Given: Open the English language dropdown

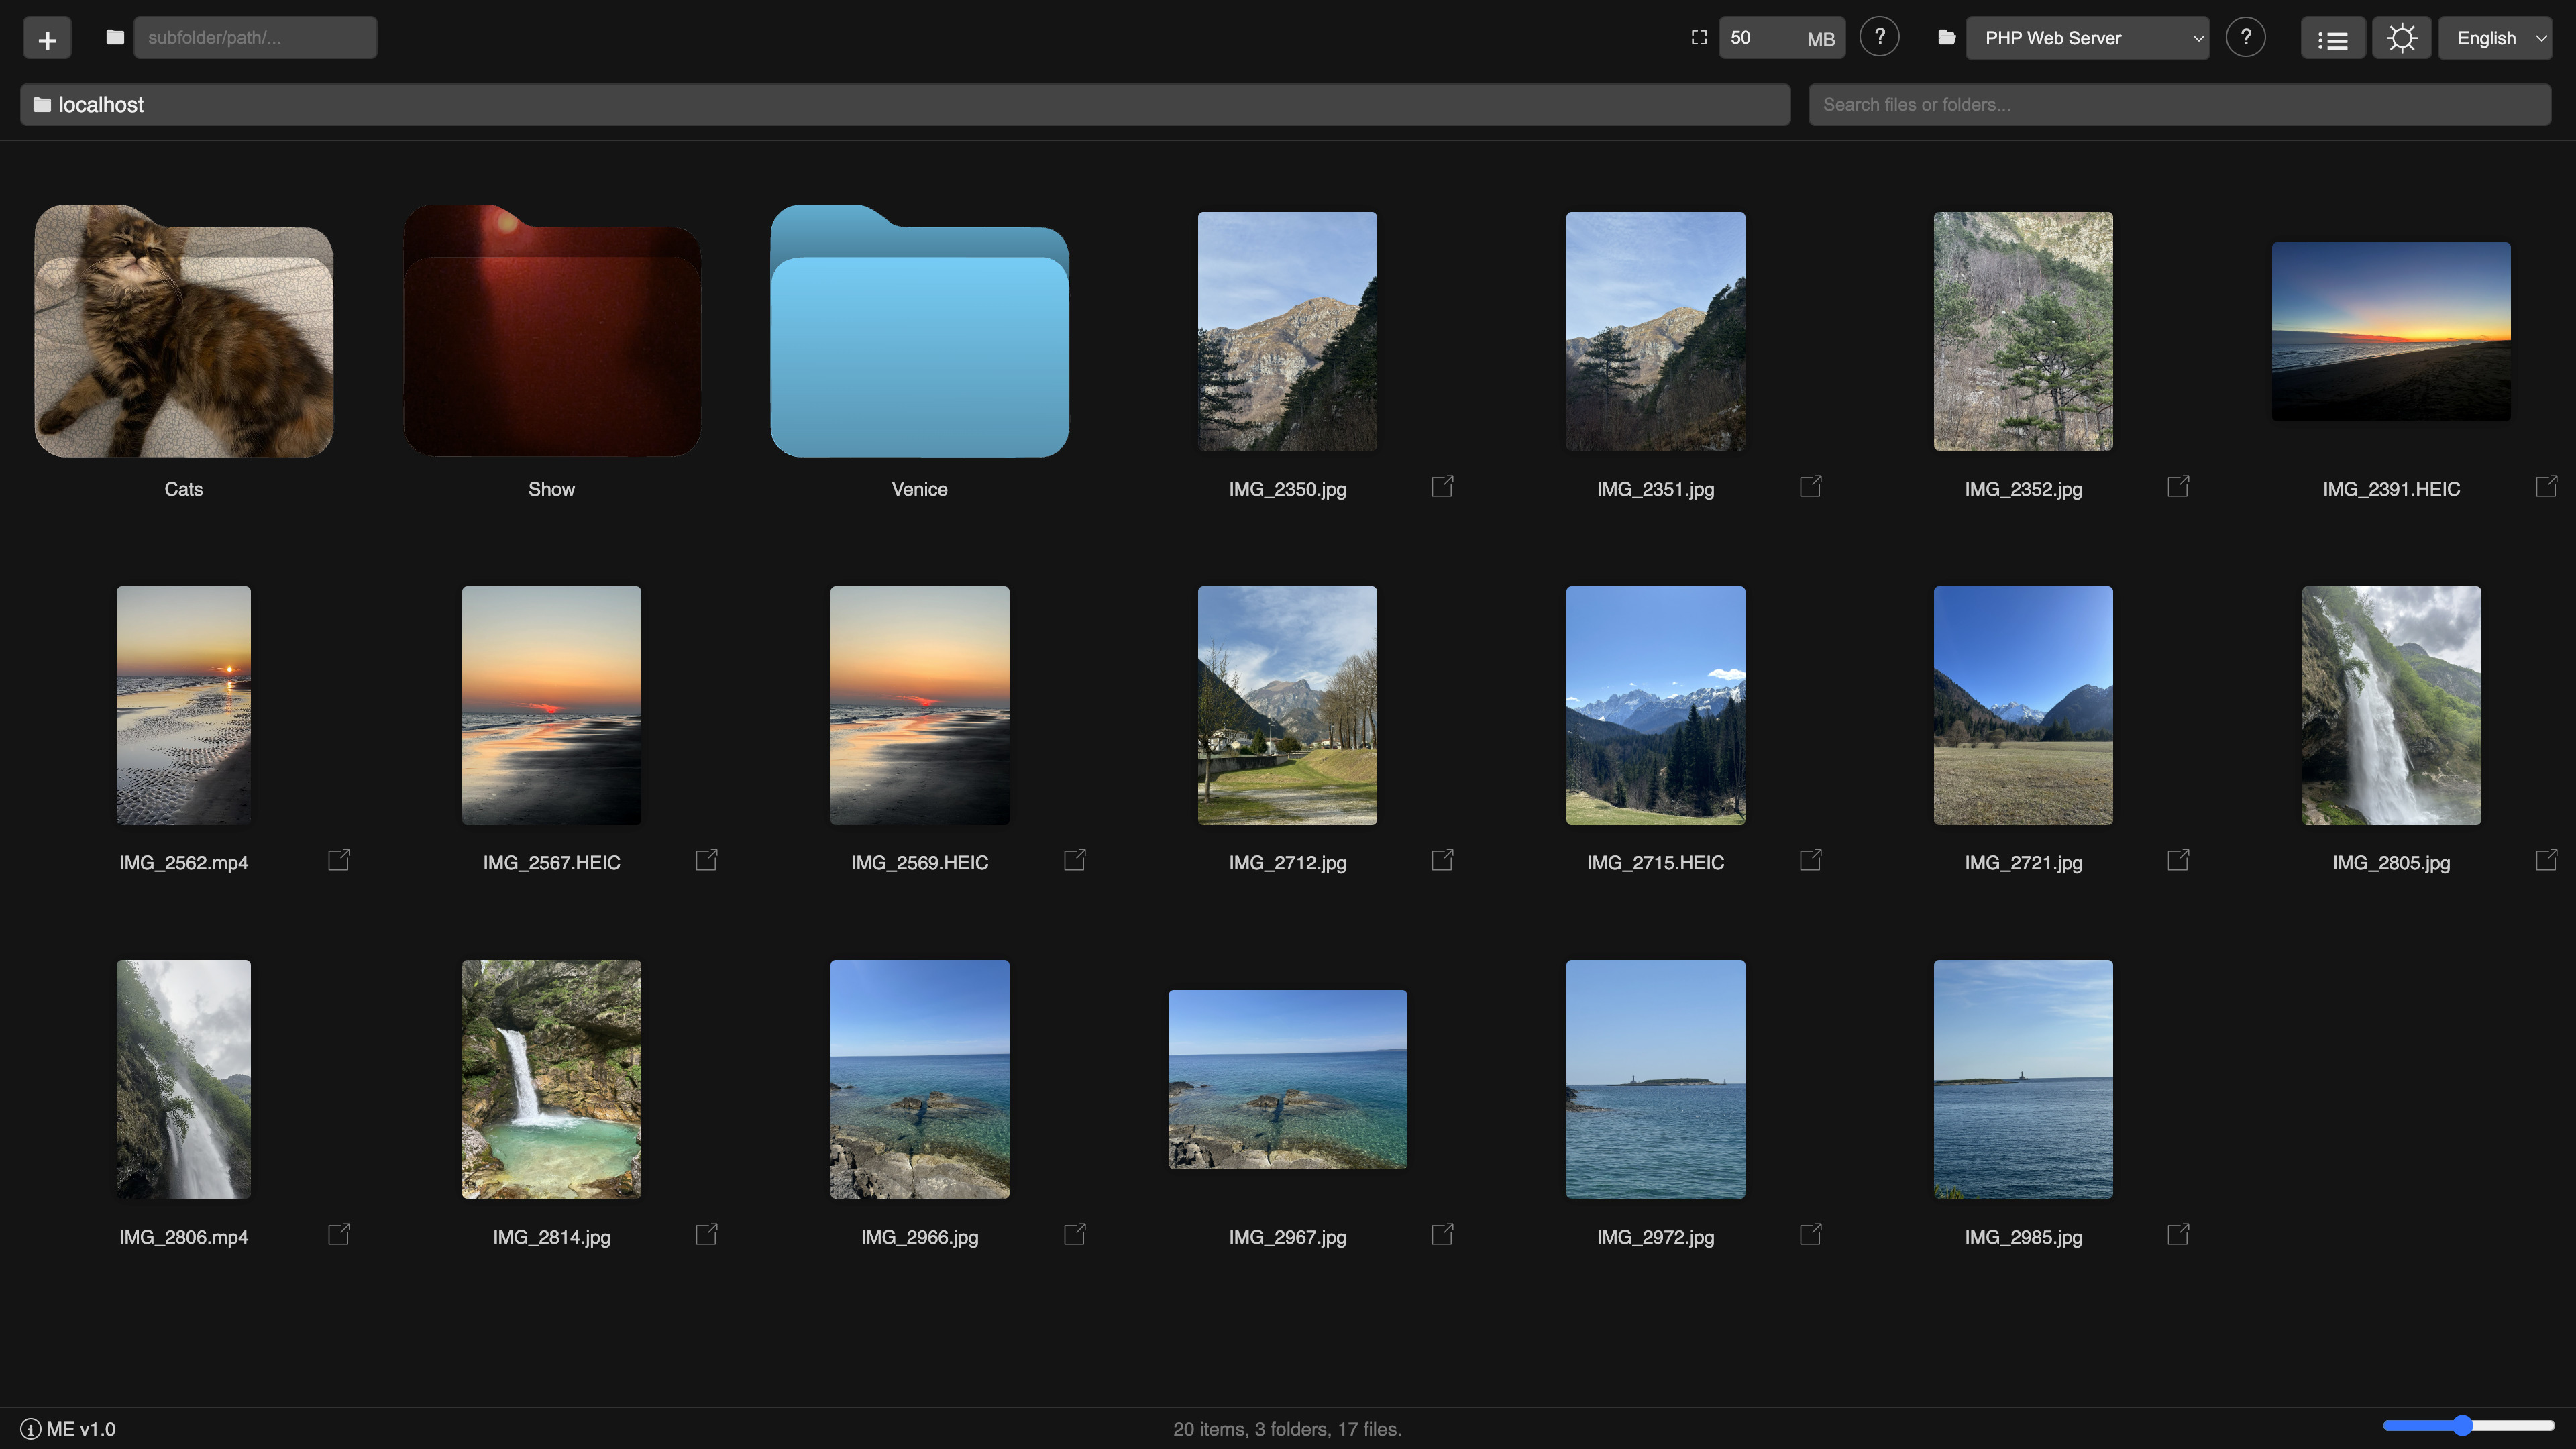Looking at the screenshot, I should (x=2496, y=39).
